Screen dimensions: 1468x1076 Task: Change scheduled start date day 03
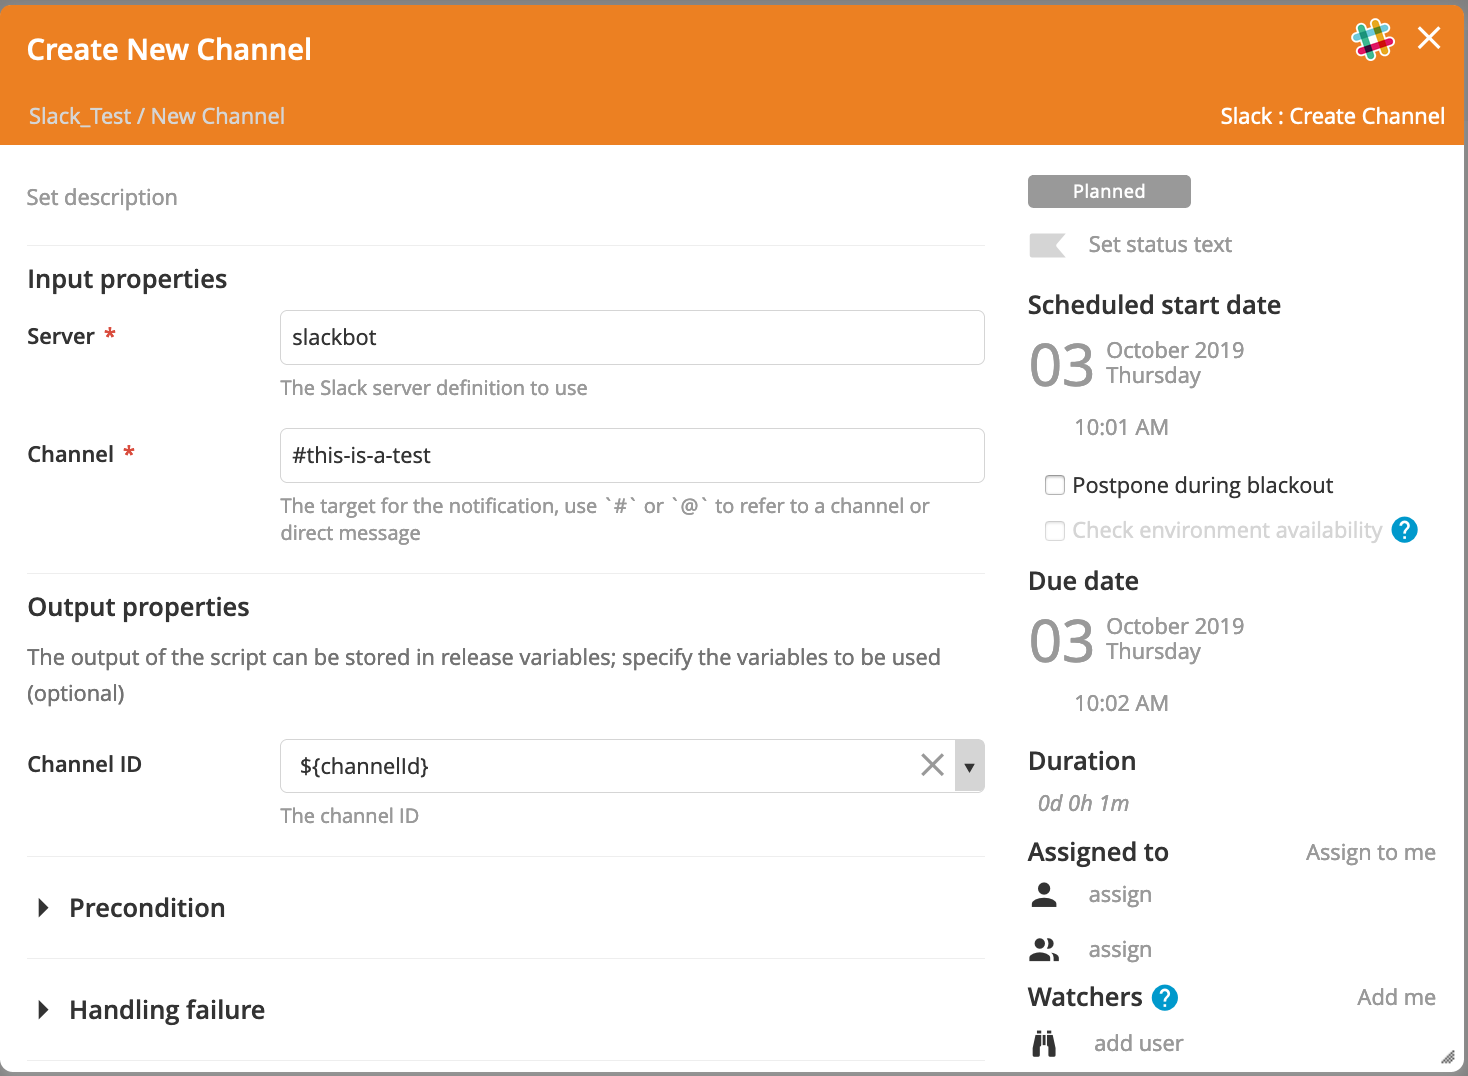pos(1061,365)
